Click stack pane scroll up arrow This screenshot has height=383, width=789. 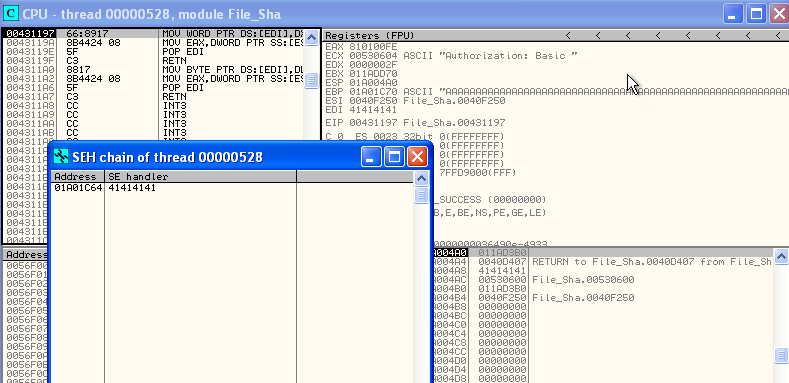pos(781,256)
